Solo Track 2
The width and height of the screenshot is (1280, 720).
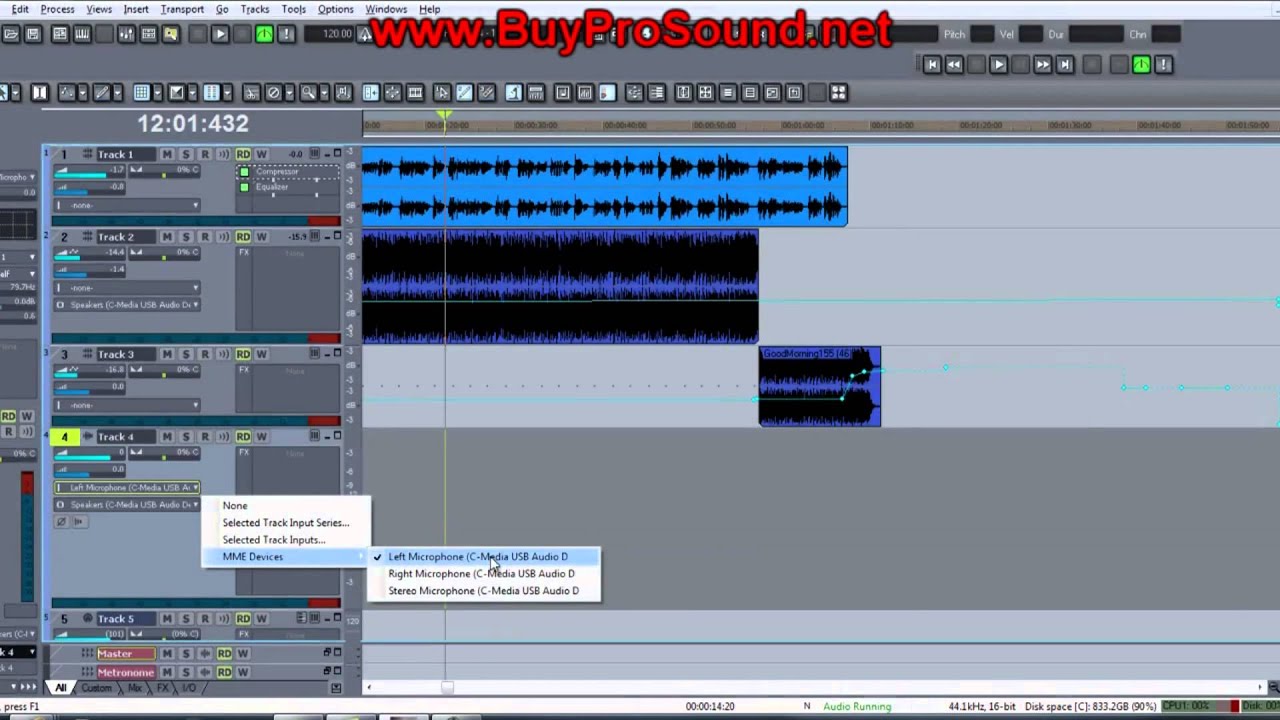[186, 237]
